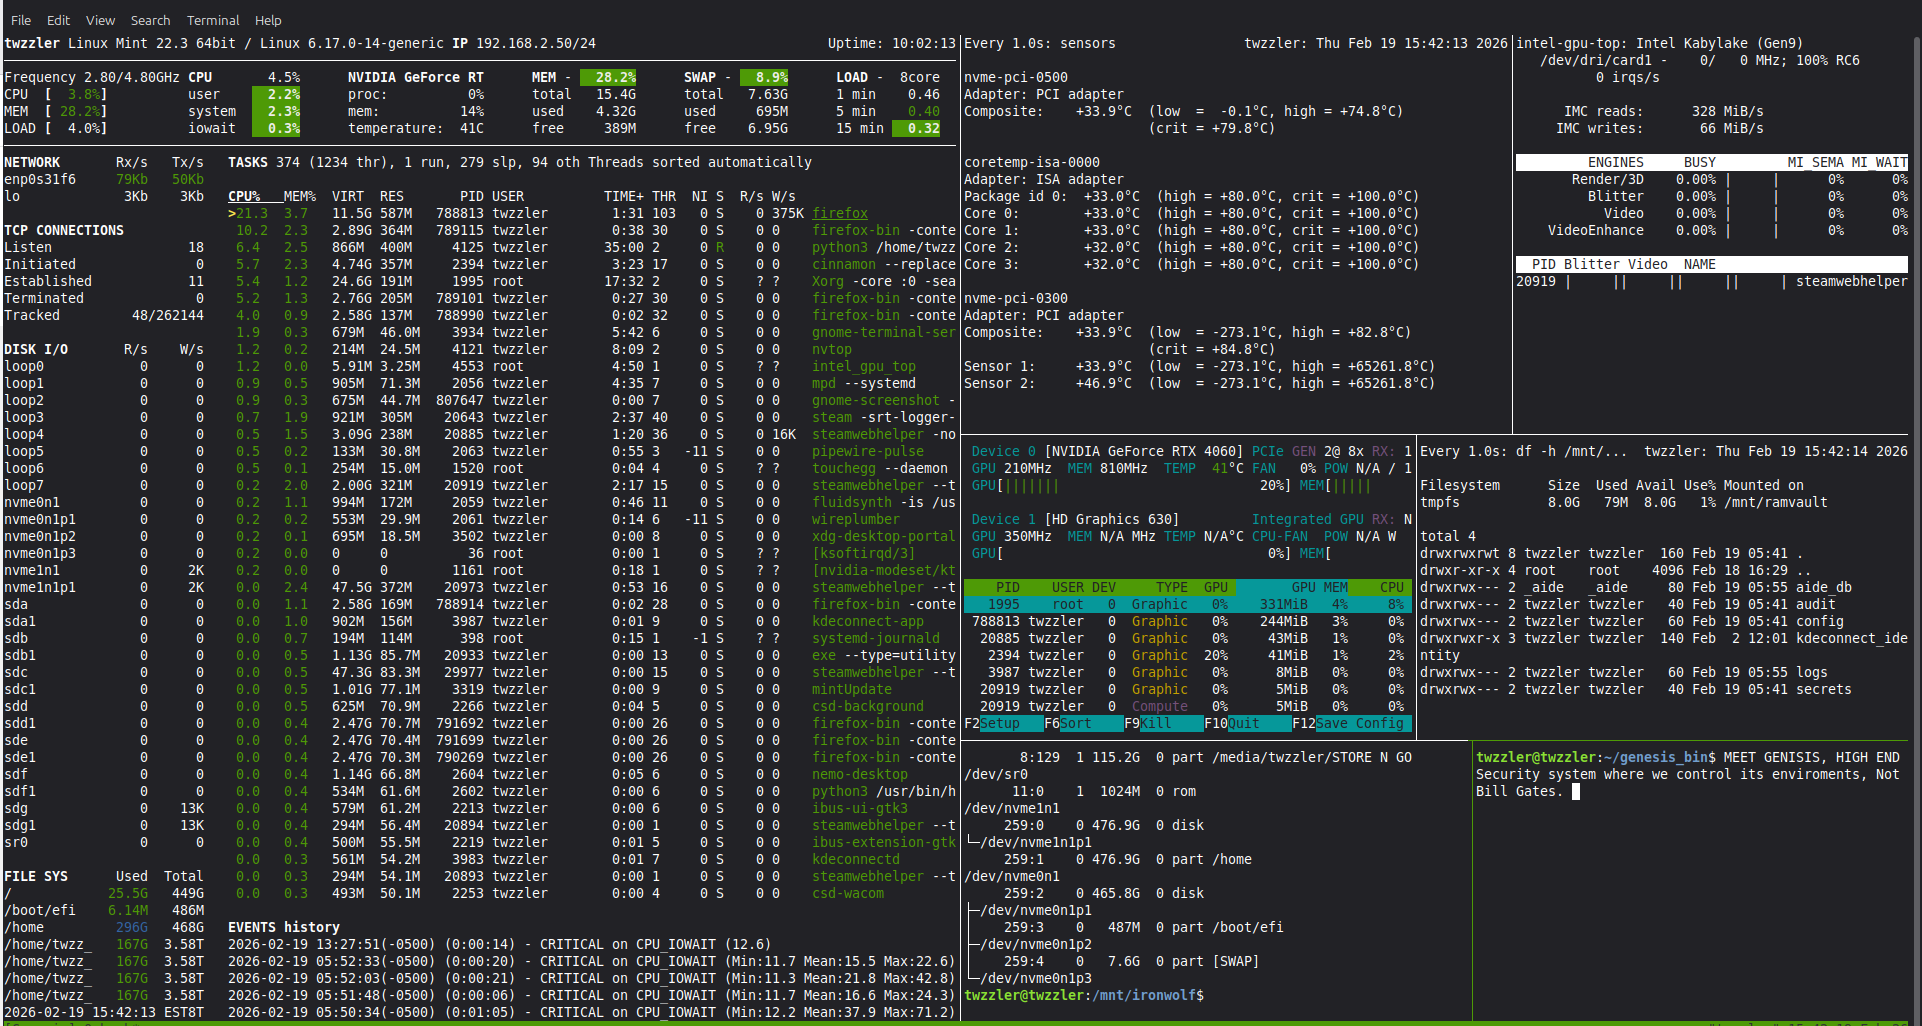Click the /mnt/ironwolf shell prompt
Image resolution: width=1922 pixels, height=1026 pixels.
(x=1084, y=995)
